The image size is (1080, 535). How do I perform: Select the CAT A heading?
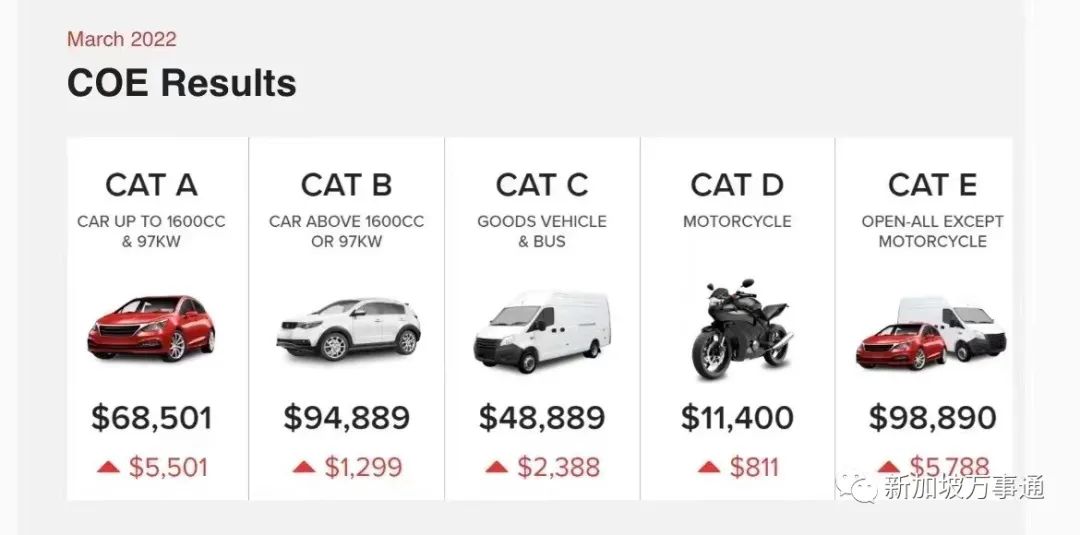pyautogui.click(x=152, y=185)
